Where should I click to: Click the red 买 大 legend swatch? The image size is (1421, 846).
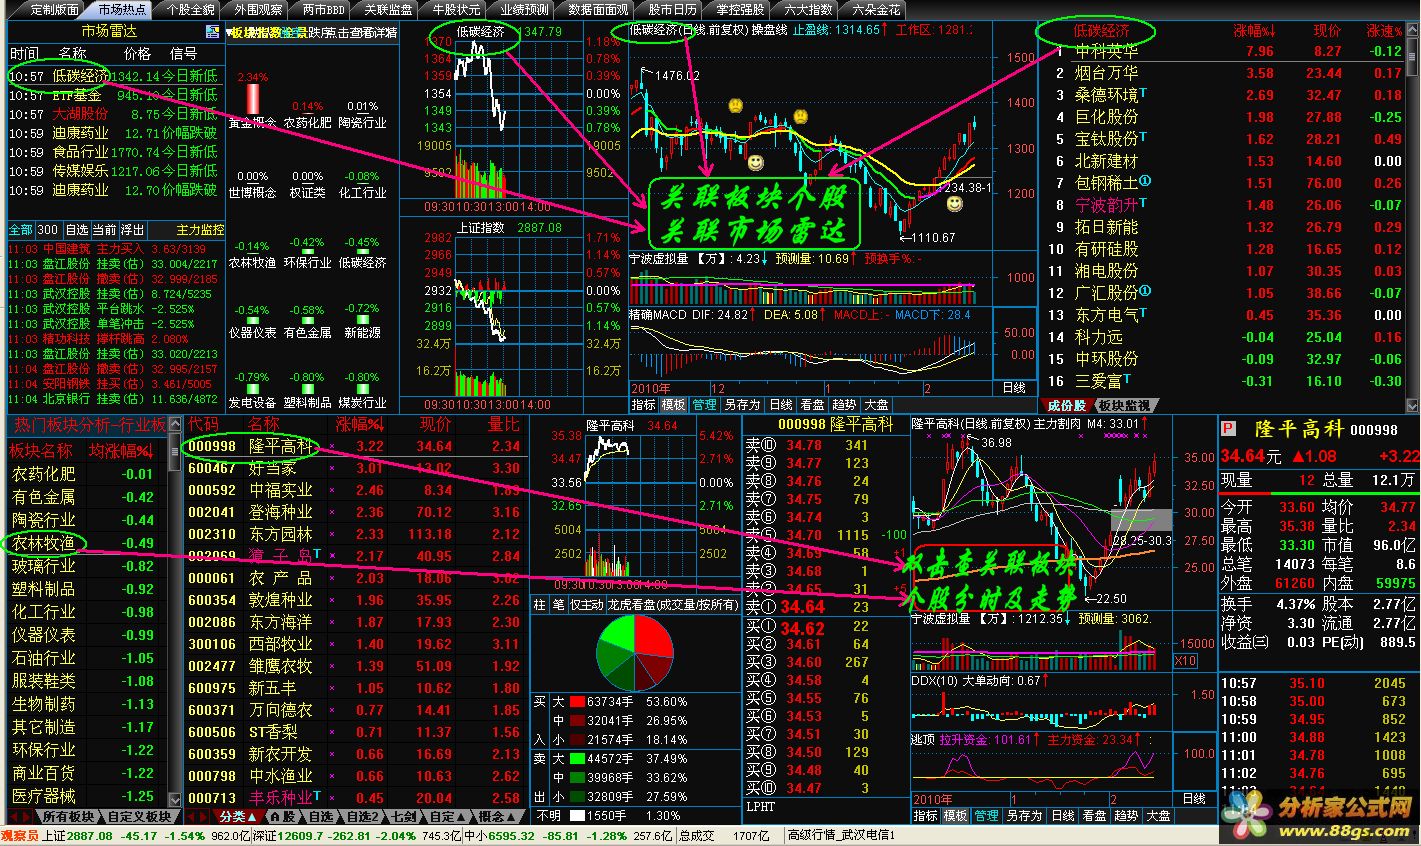tap(577, 702)
